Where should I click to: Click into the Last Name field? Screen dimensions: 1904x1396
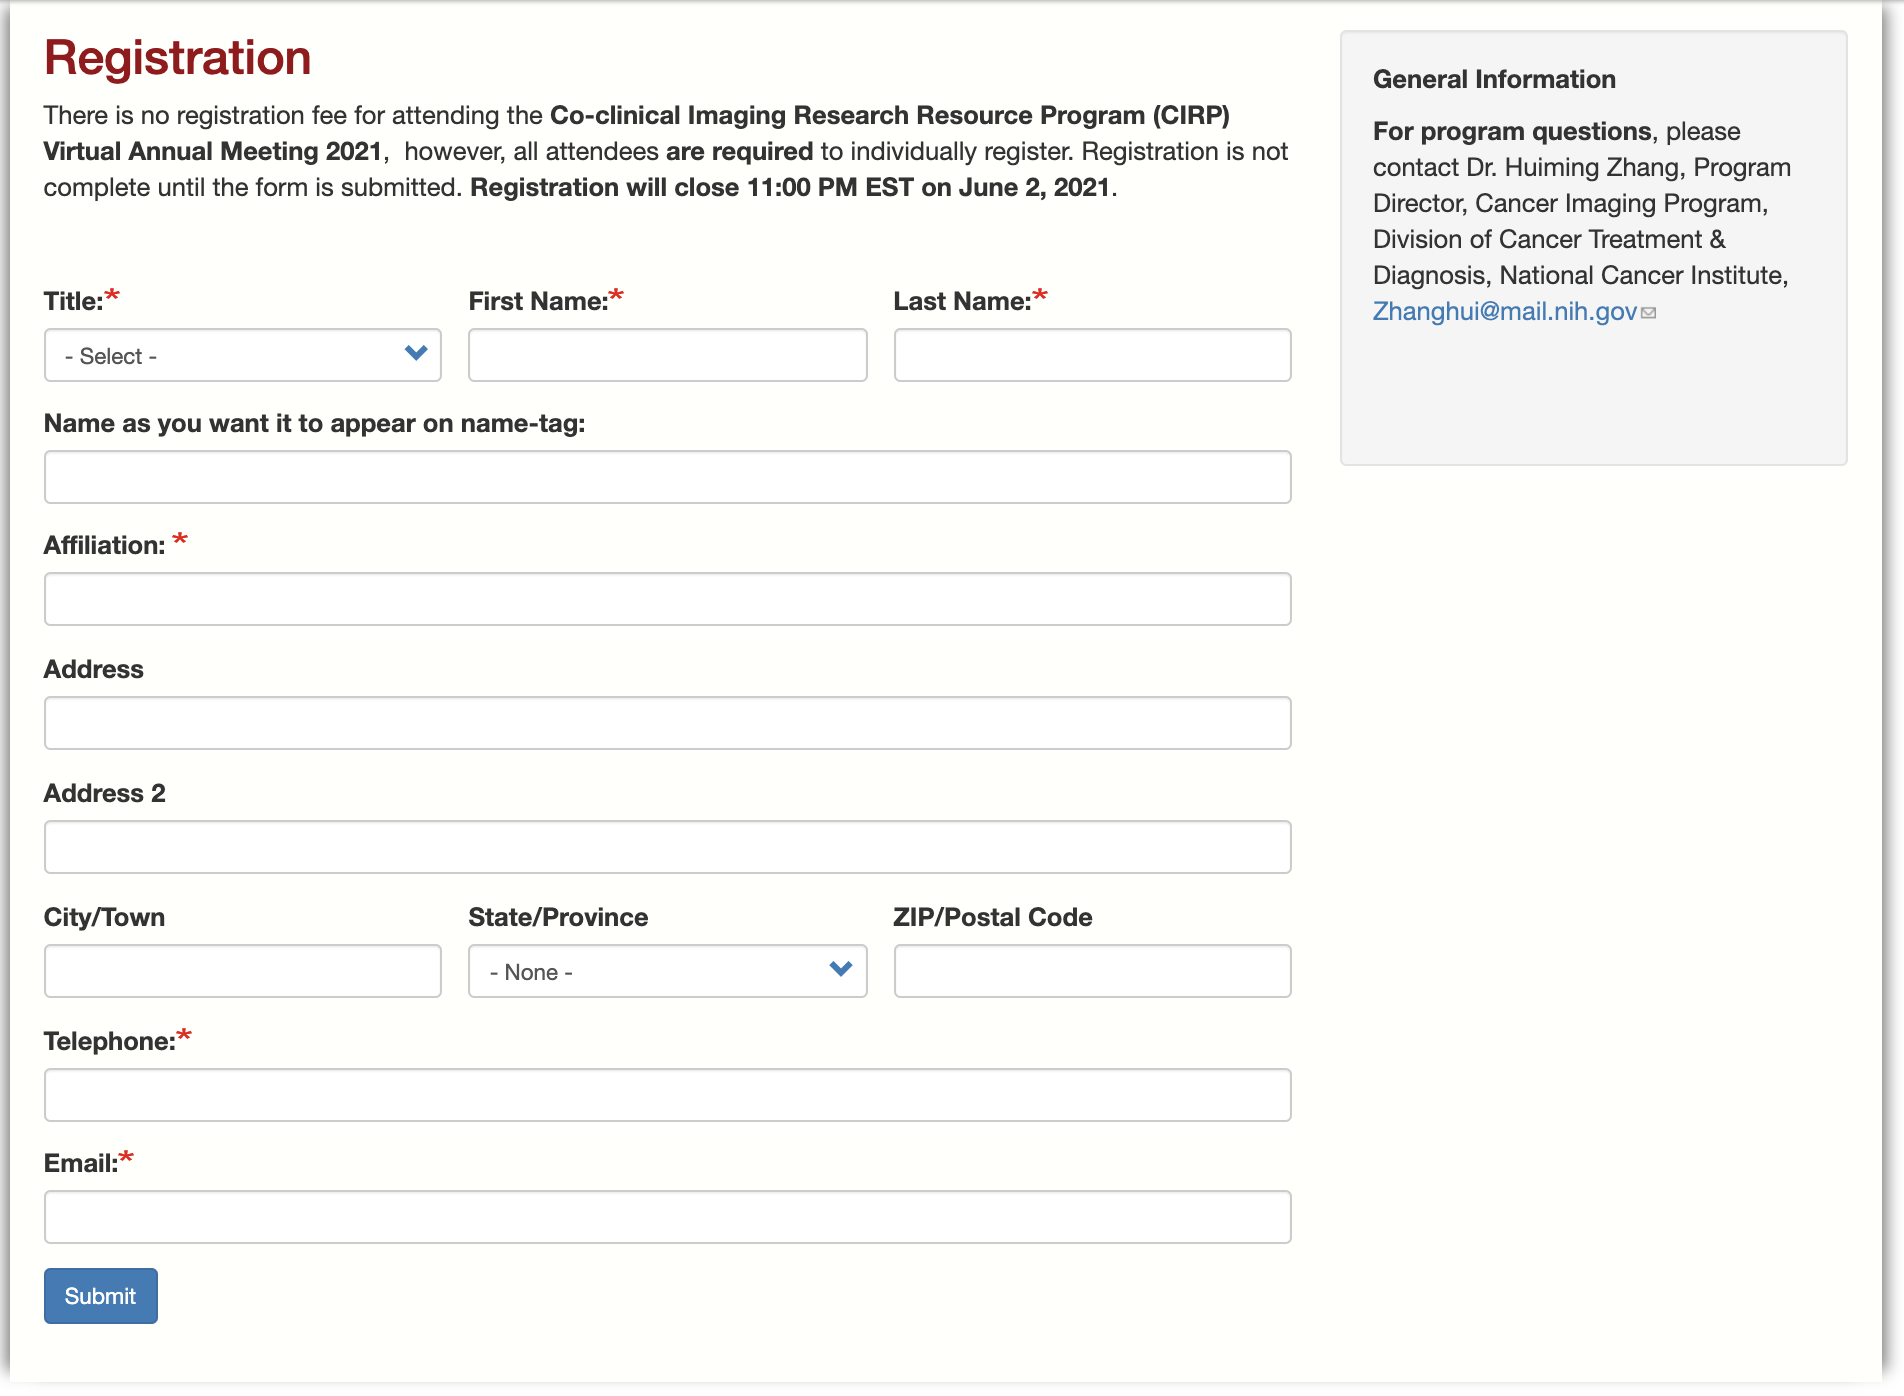click(x=1092, y=356)
